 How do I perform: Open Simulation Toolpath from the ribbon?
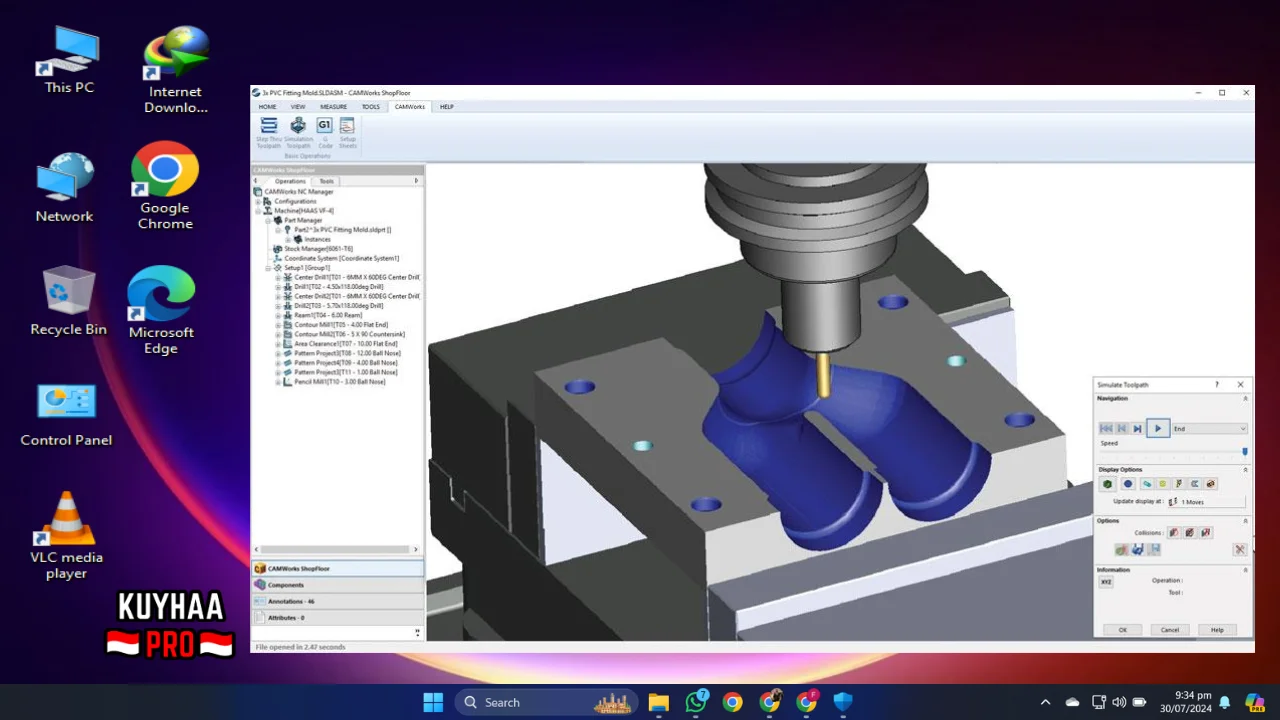click(298, 133)
